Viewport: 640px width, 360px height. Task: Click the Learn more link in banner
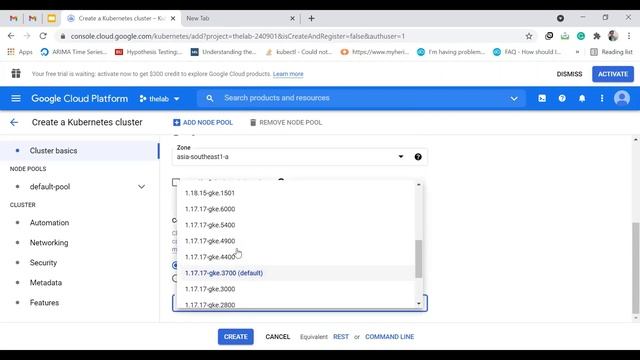coord(288,74)
